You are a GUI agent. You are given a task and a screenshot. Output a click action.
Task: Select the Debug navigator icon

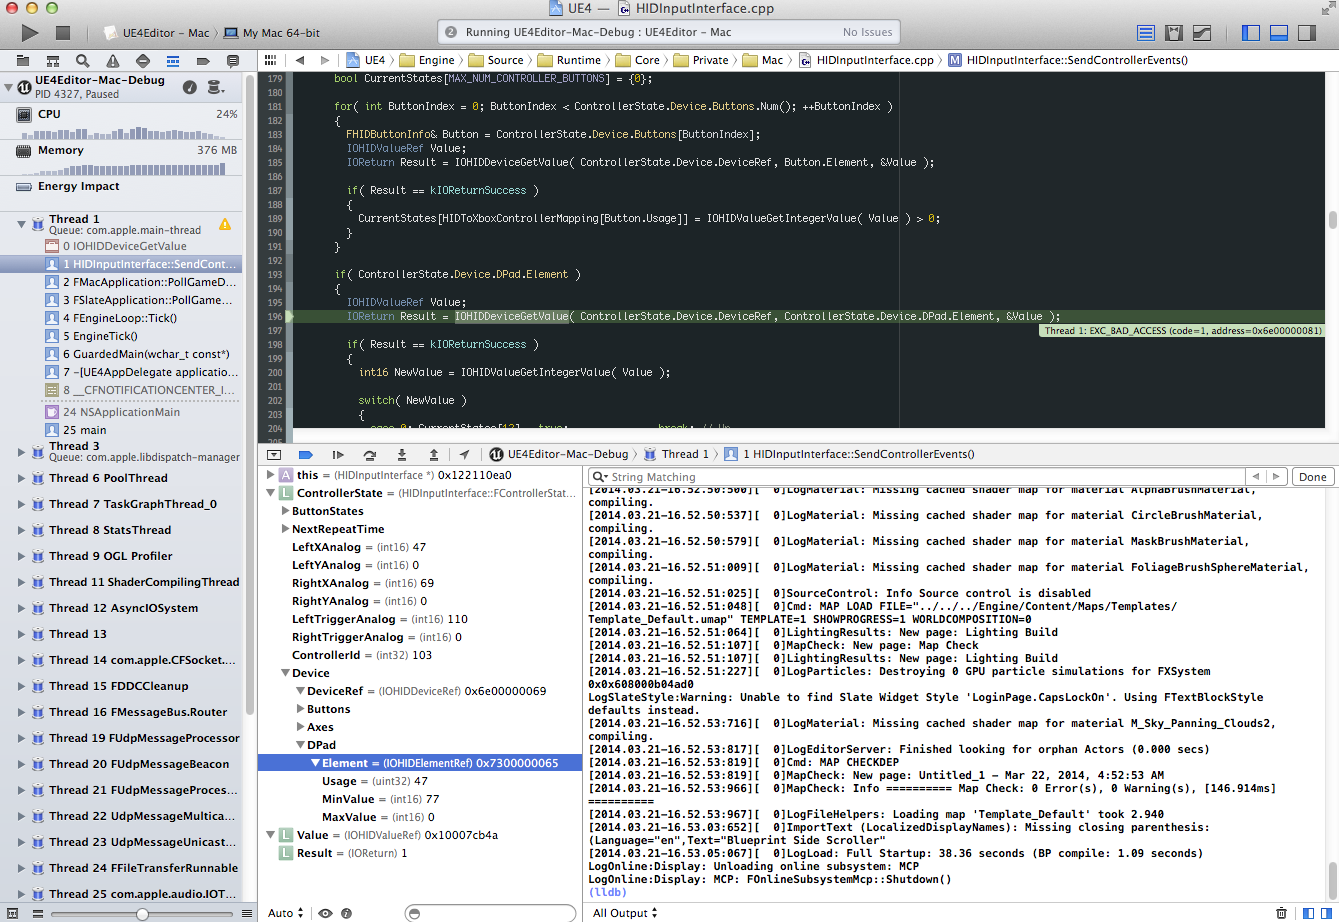(x=172, y=61)
